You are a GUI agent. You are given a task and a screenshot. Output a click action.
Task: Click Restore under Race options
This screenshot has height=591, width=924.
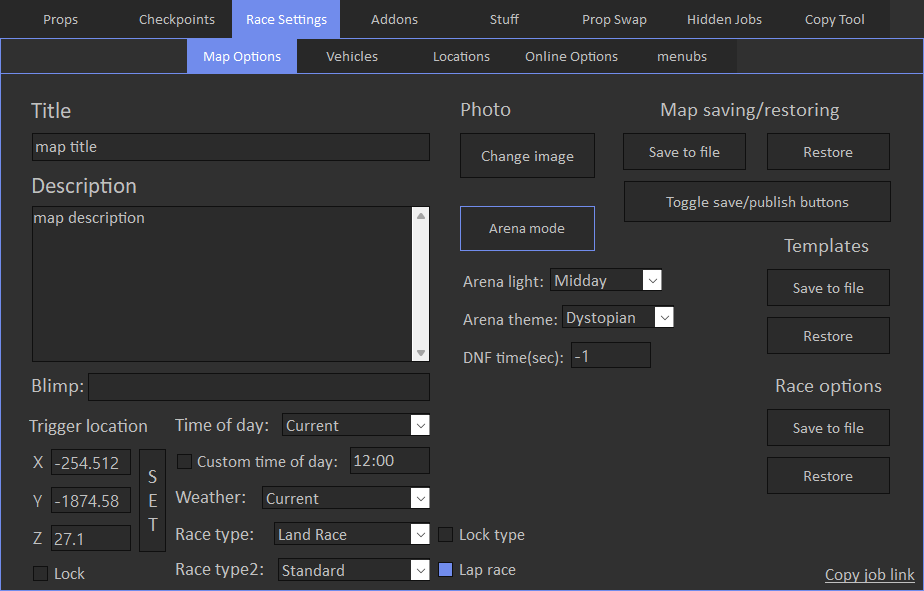tap(828, 476)
